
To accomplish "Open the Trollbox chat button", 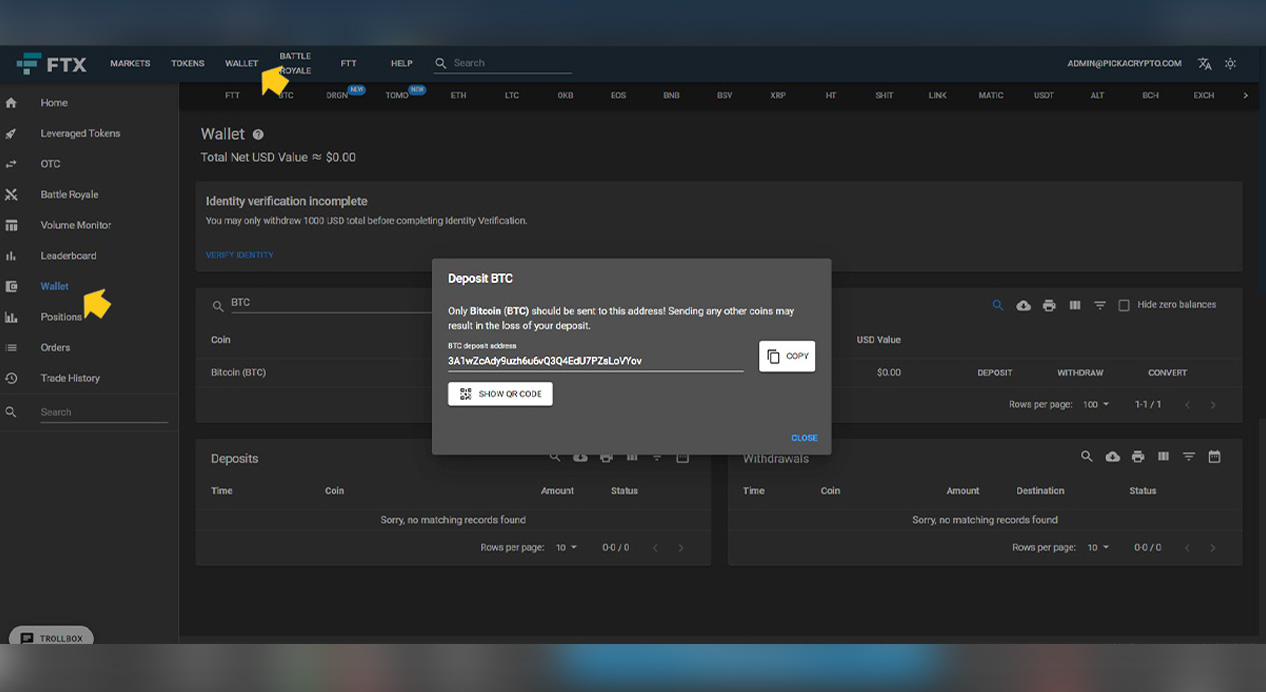I will (x=51, y=638).
